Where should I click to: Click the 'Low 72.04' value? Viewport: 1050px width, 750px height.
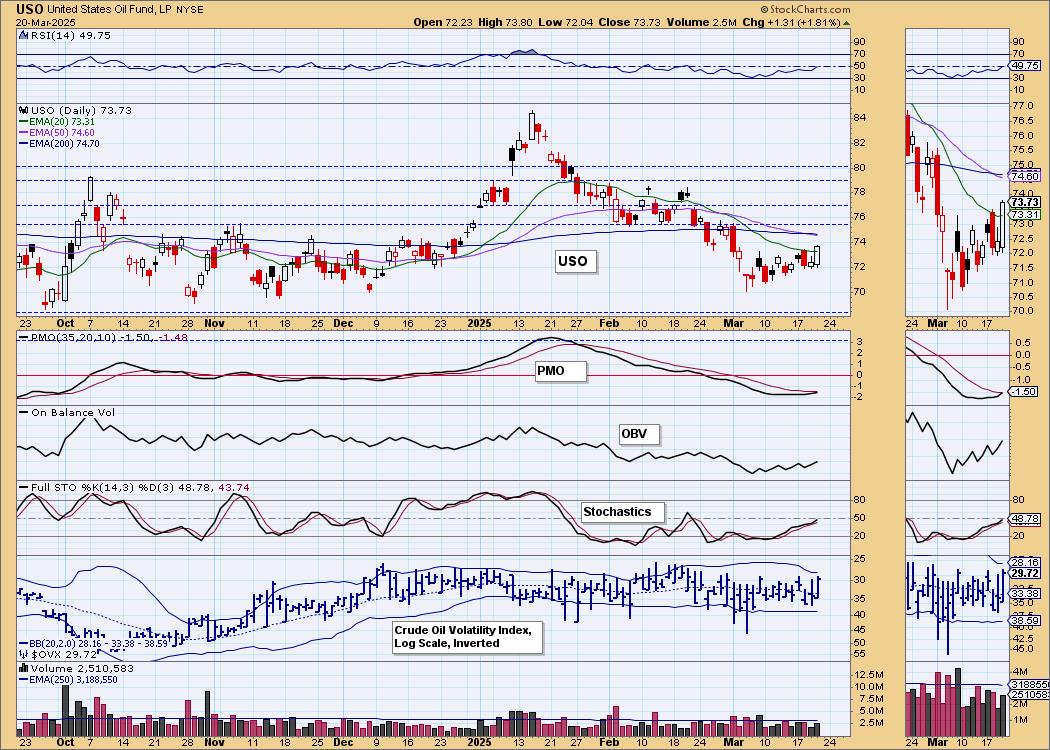tap(567, 22)
